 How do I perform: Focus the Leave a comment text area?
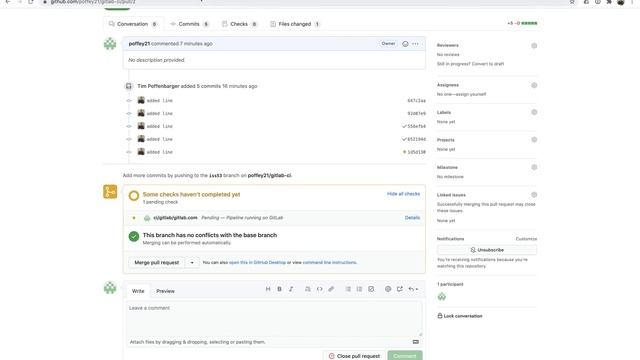(274, 319)
